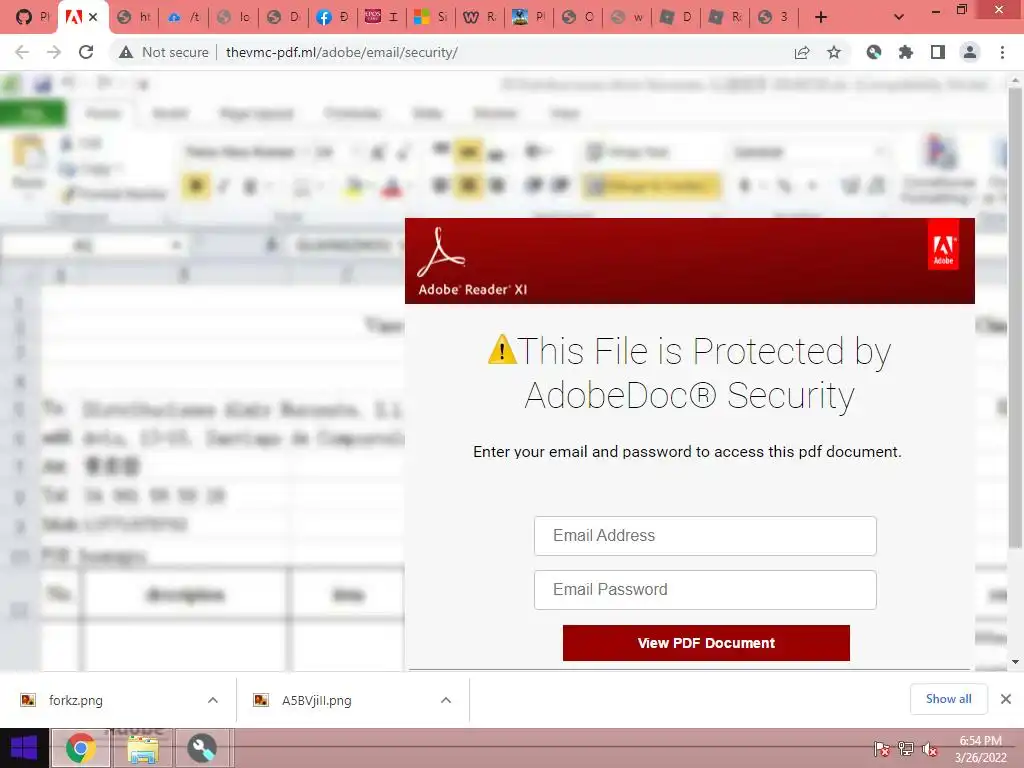The height and width of the screenshot is (768, 1024).
Task: Reload the current page
Action: click(86, 52)
